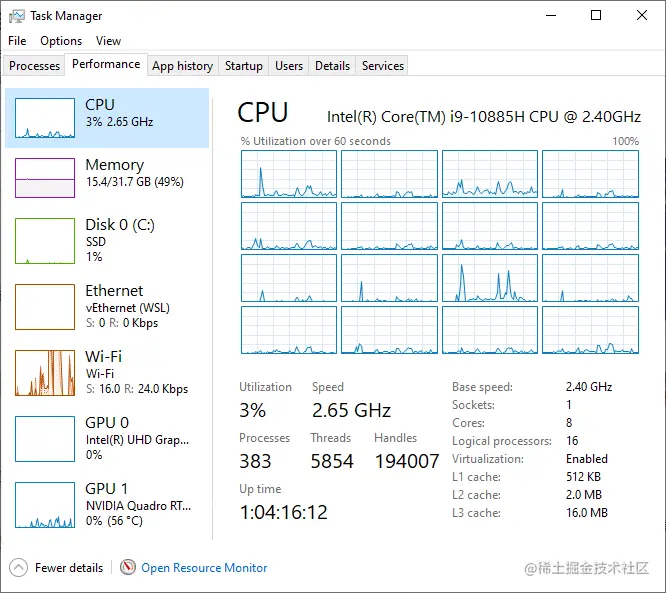666x593 pixels.
Task: Click the Task Manager title bar icon
Action: tap(17, 16)
